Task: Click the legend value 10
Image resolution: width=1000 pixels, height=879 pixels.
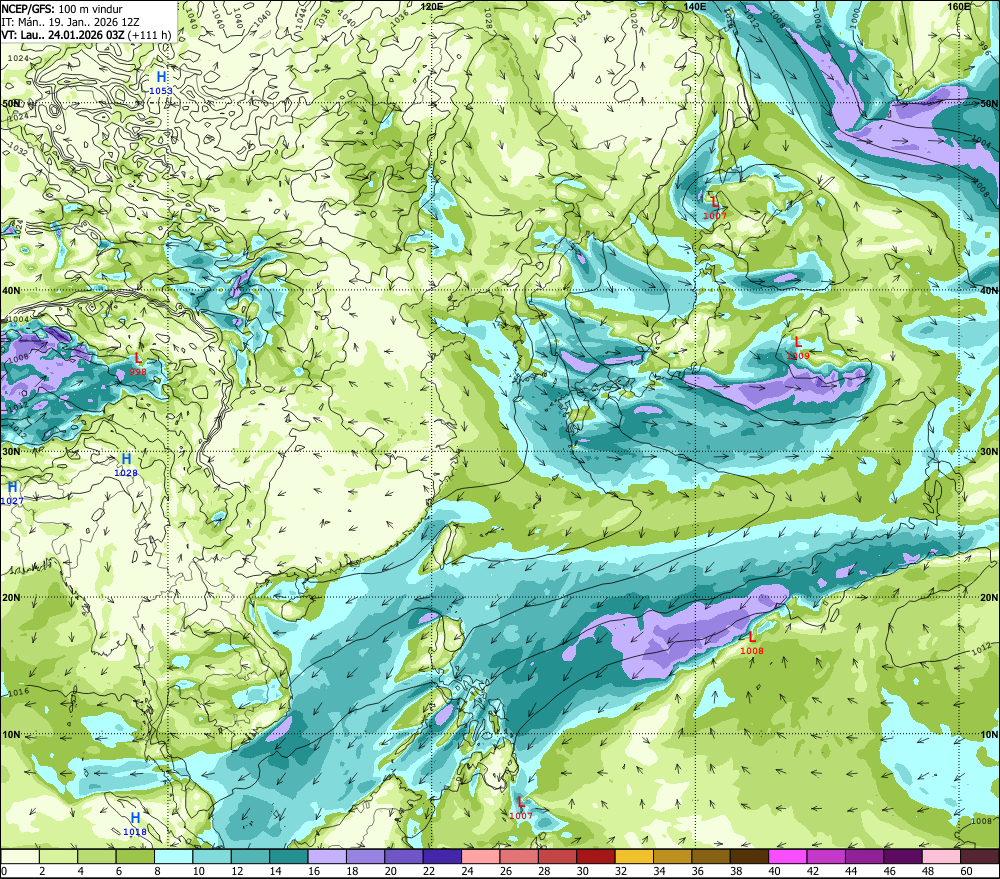Action: (199, 871)
